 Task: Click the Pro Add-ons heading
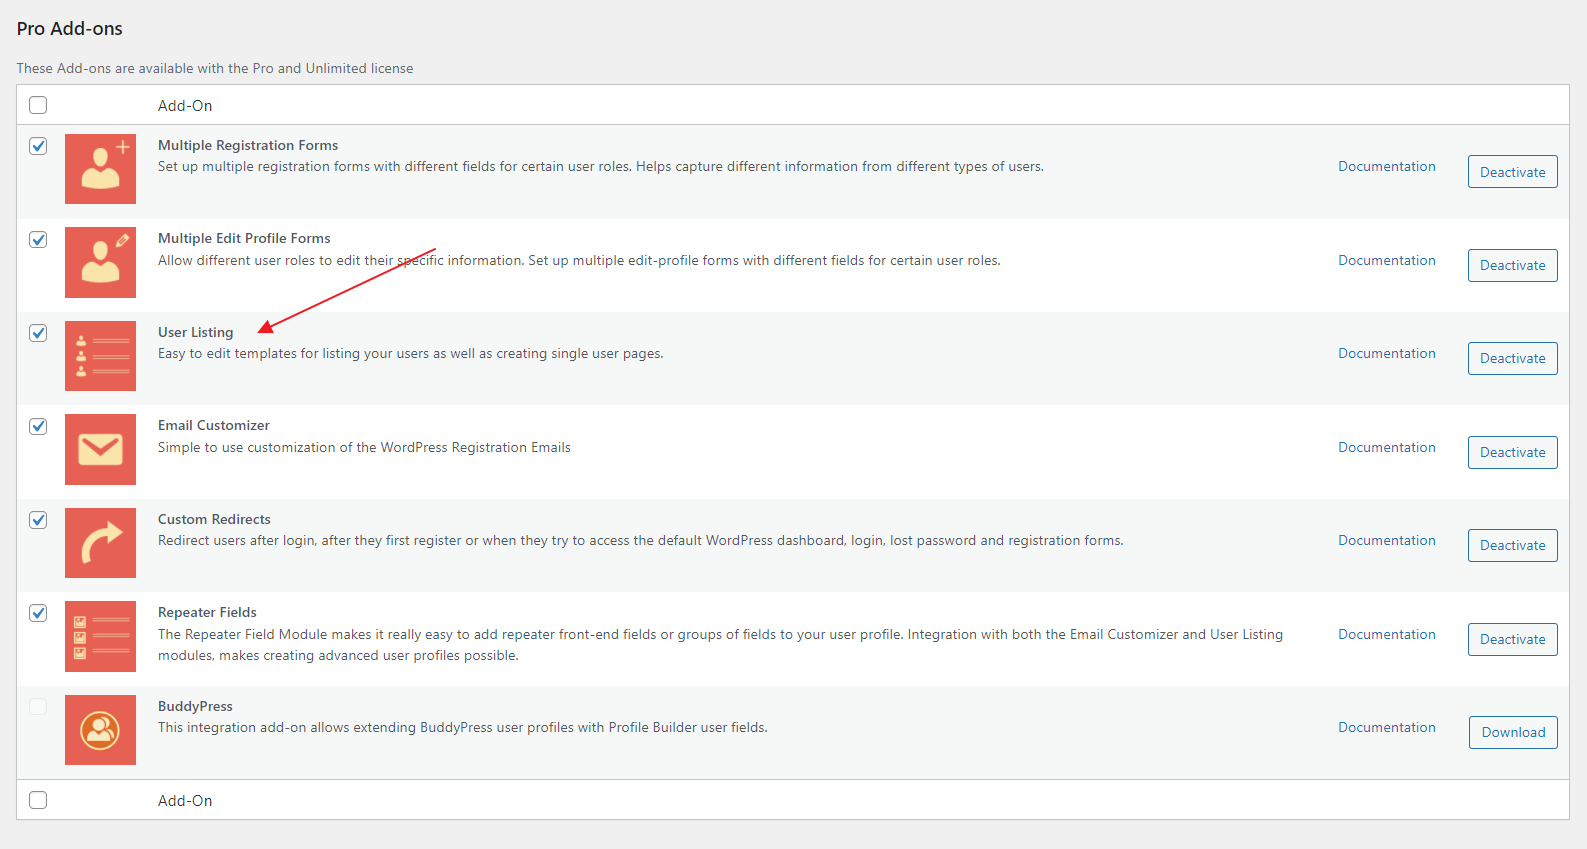point(70,29)
